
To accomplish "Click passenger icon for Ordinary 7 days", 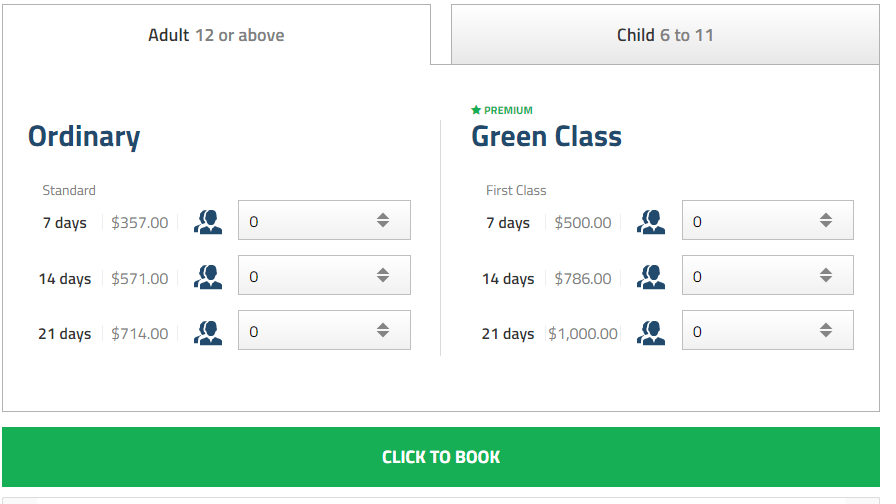I will 208,222.
